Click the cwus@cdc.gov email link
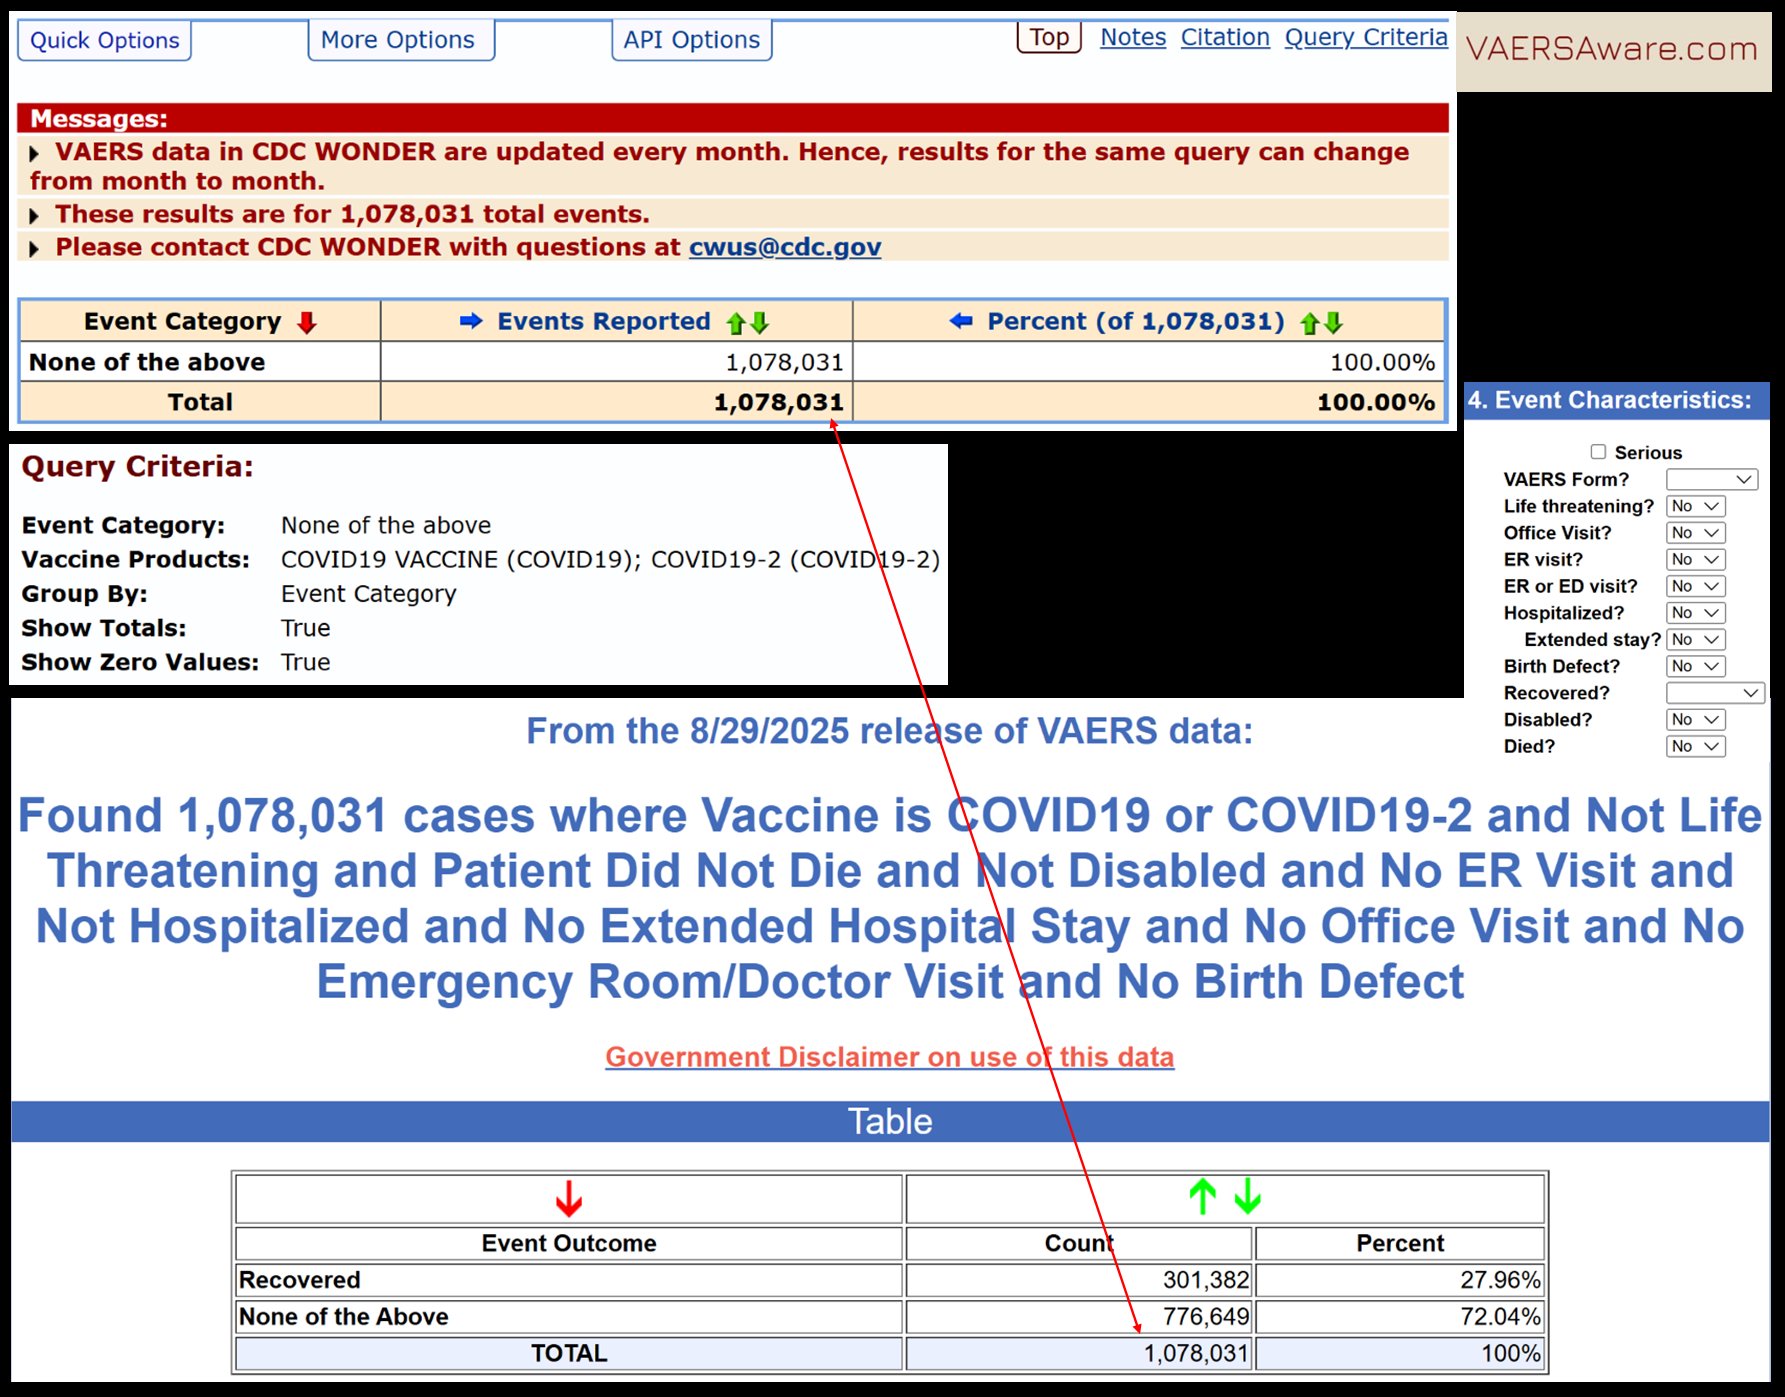Screen dimensions: 1785x1397 click(x=785, y=247)
